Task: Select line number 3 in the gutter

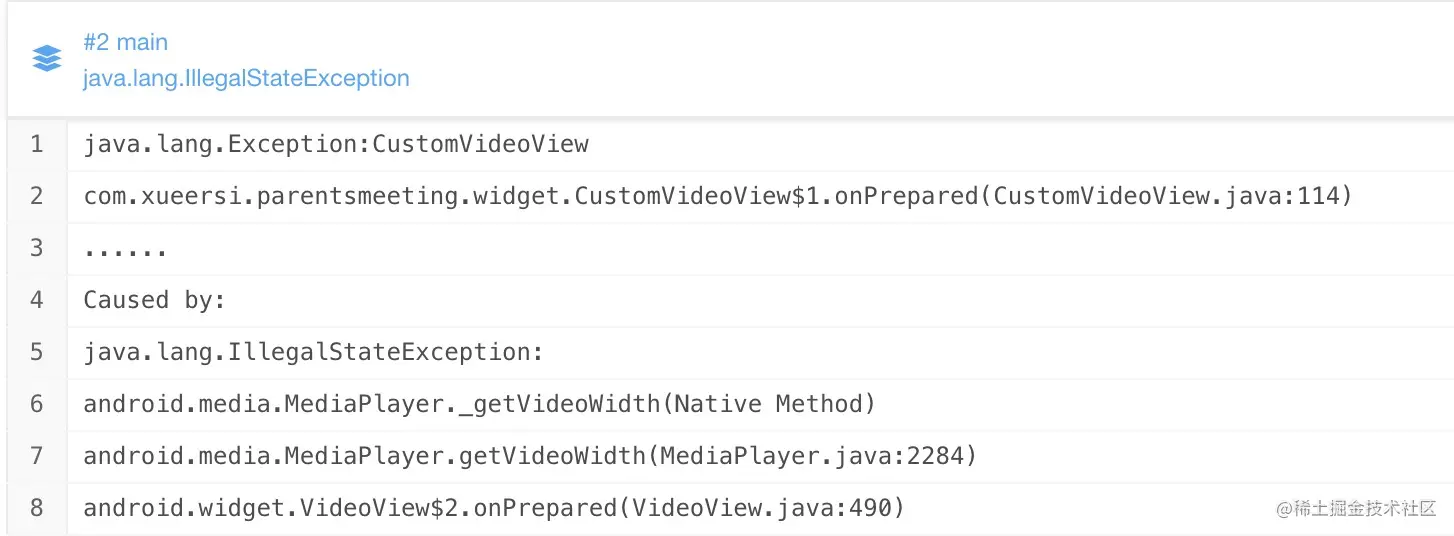Action: 37,248
